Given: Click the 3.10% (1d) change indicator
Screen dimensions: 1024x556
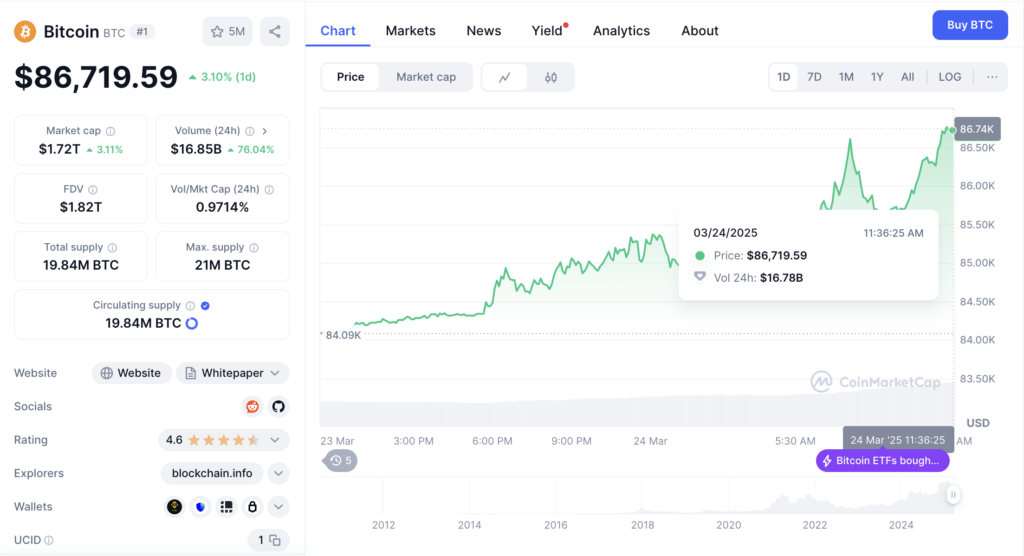Looking at the screenshot, I should [x=222, y=77].
